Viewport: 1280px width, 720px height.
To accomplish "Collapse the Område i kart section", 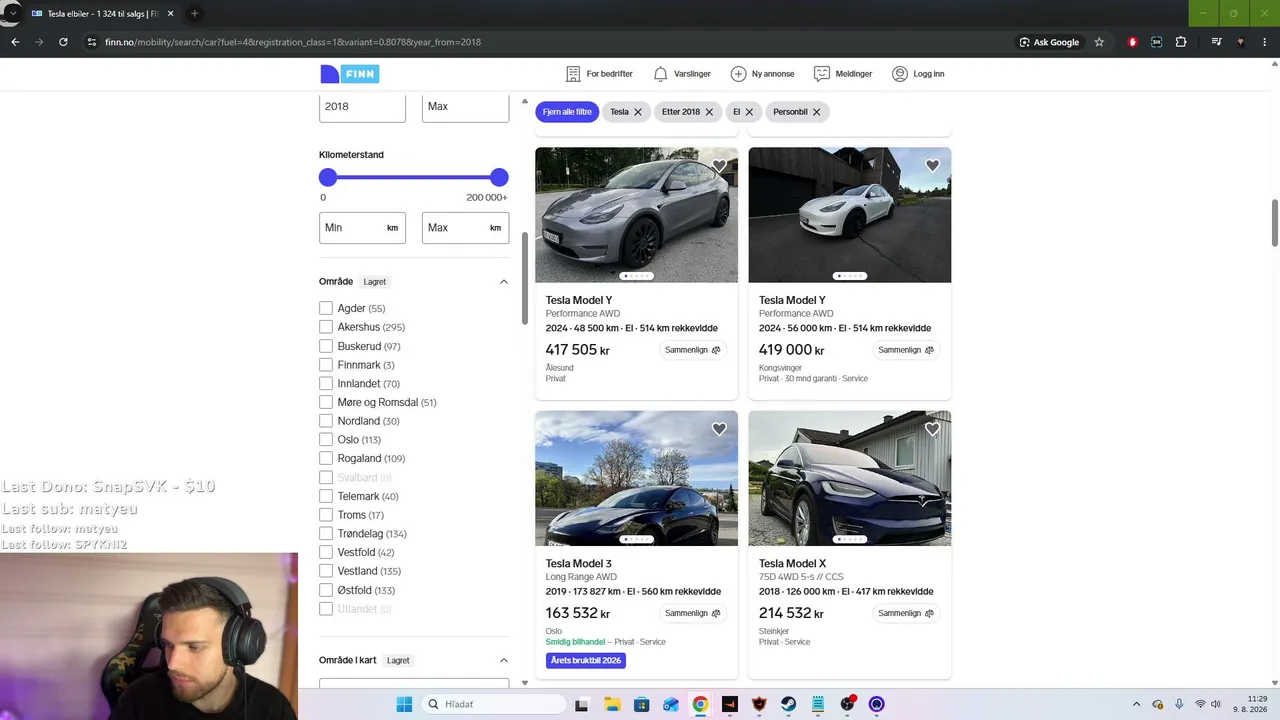I will point(504,661).
